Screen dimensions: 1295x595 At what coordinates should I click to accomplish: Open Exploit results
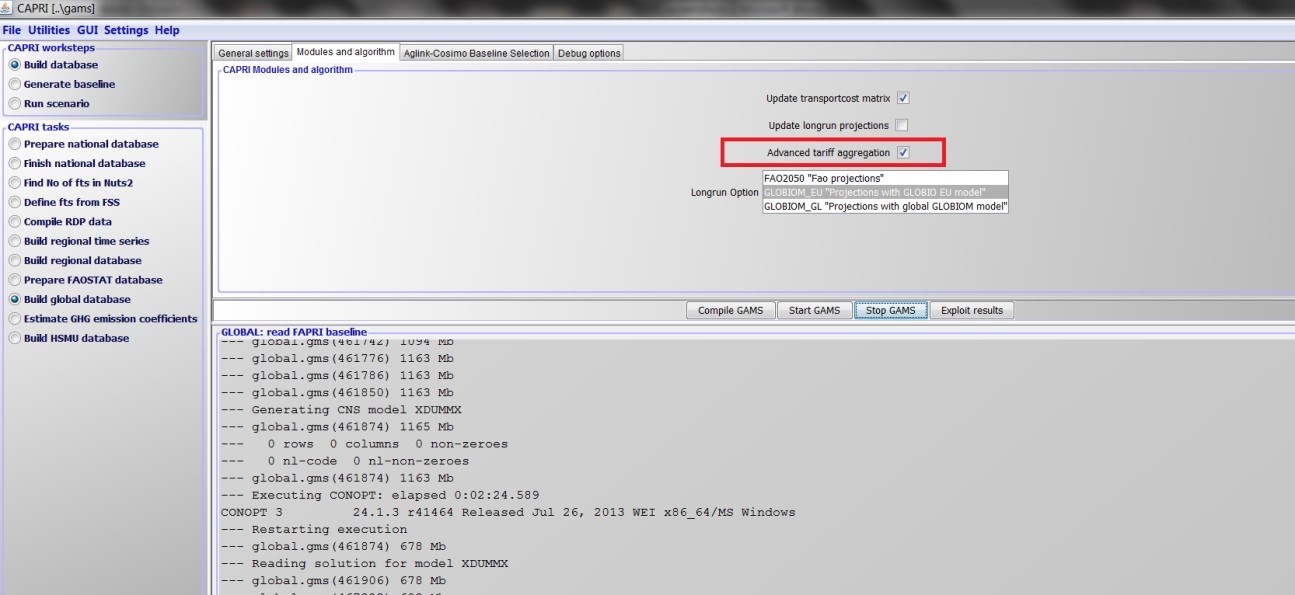tap(972, 310)
